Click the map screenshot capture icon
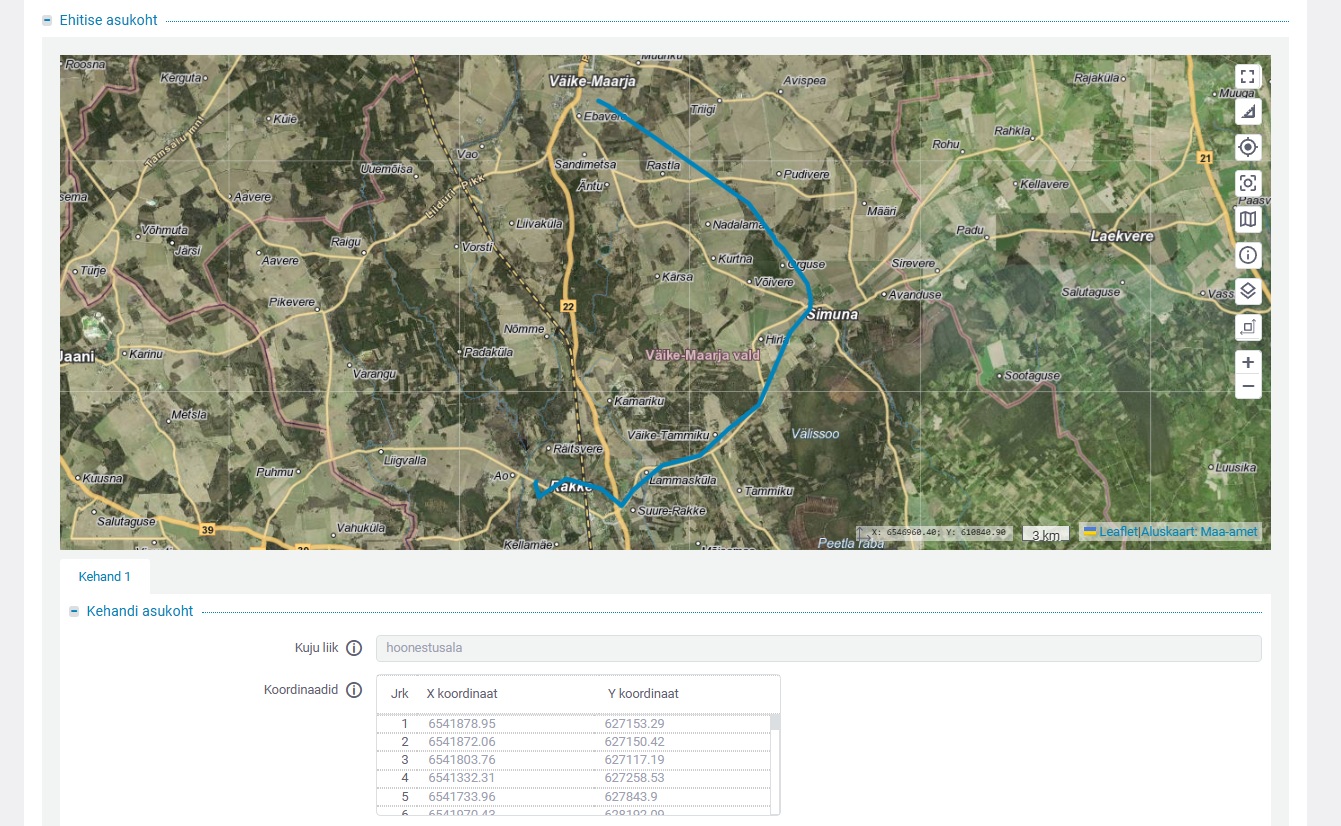Viewport: 1341px width, 826px height. 1247,183
